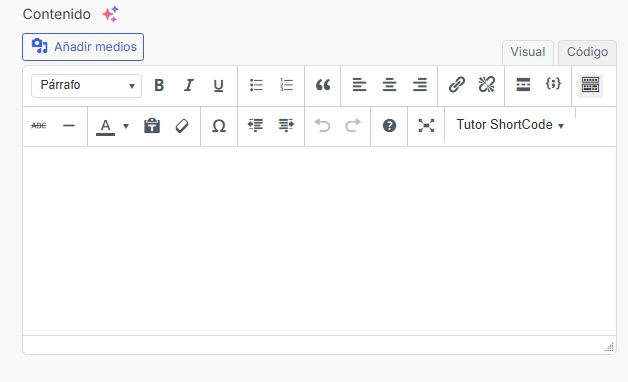Image resolution: width=628 pixels, height=382 pixels.
Task: Switch to the Código editor tab
Action: tap(587, 52)
